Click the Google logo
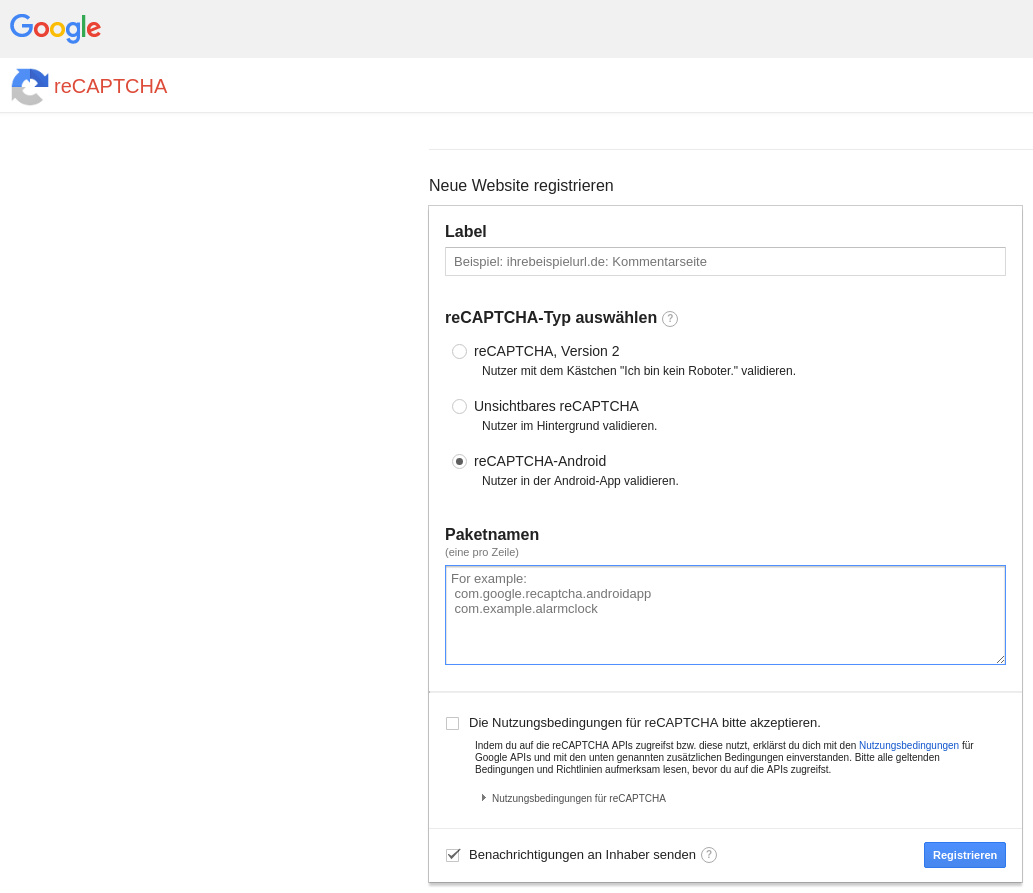This screenshot has width=1033, height=893. [56, 28]
